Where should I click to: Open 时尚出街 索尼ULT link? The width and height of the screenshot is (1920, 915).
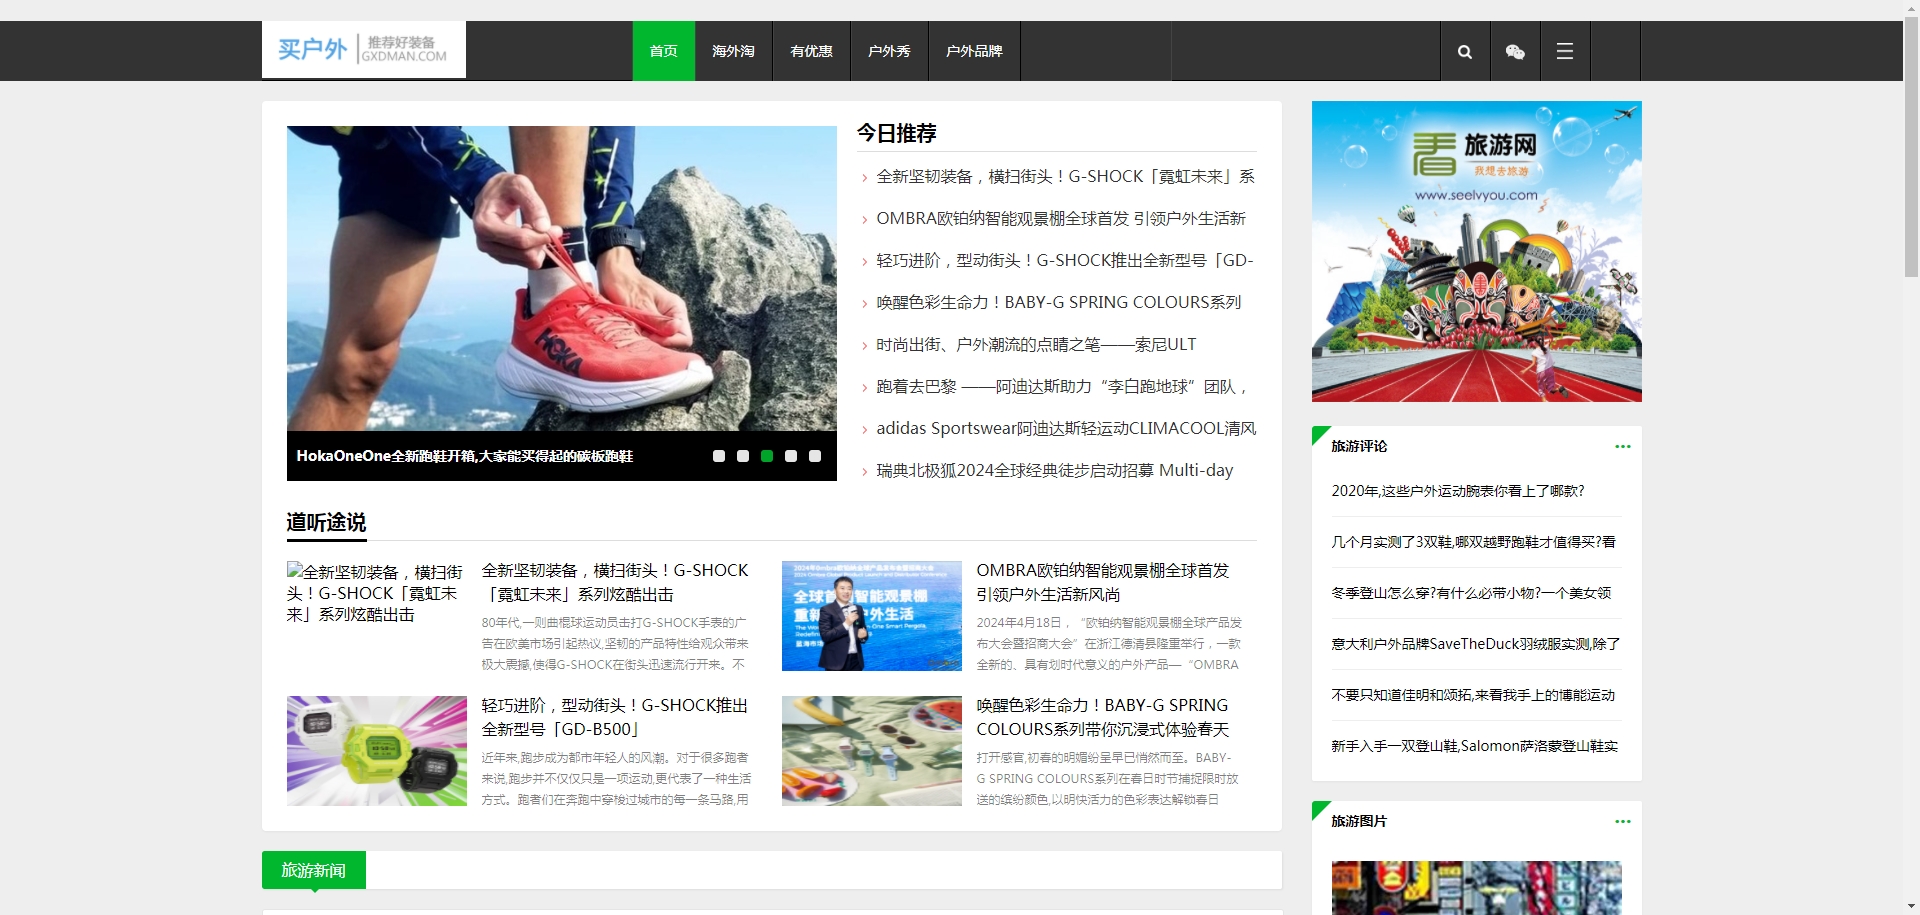1036,345
